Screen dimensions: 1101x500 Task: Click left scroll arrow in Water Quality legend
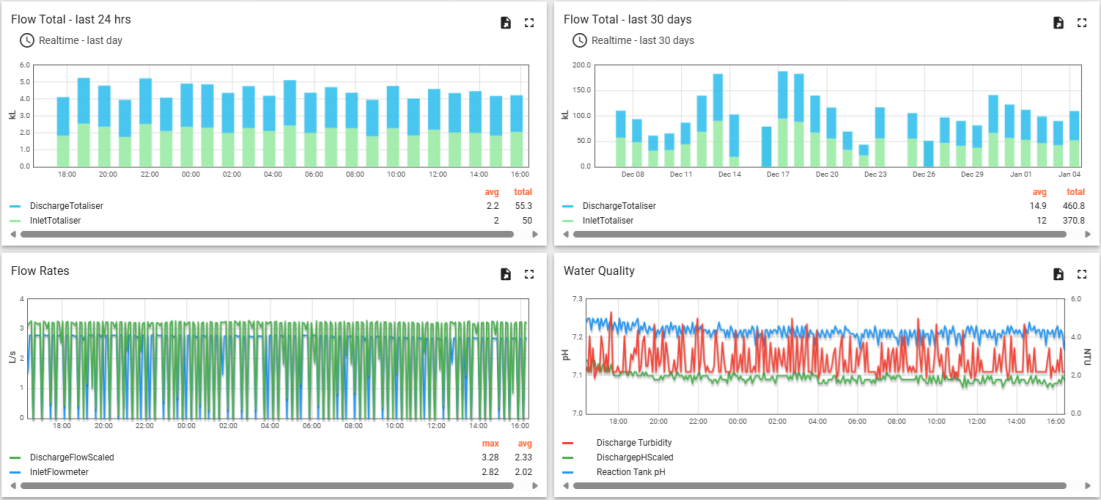565,485
